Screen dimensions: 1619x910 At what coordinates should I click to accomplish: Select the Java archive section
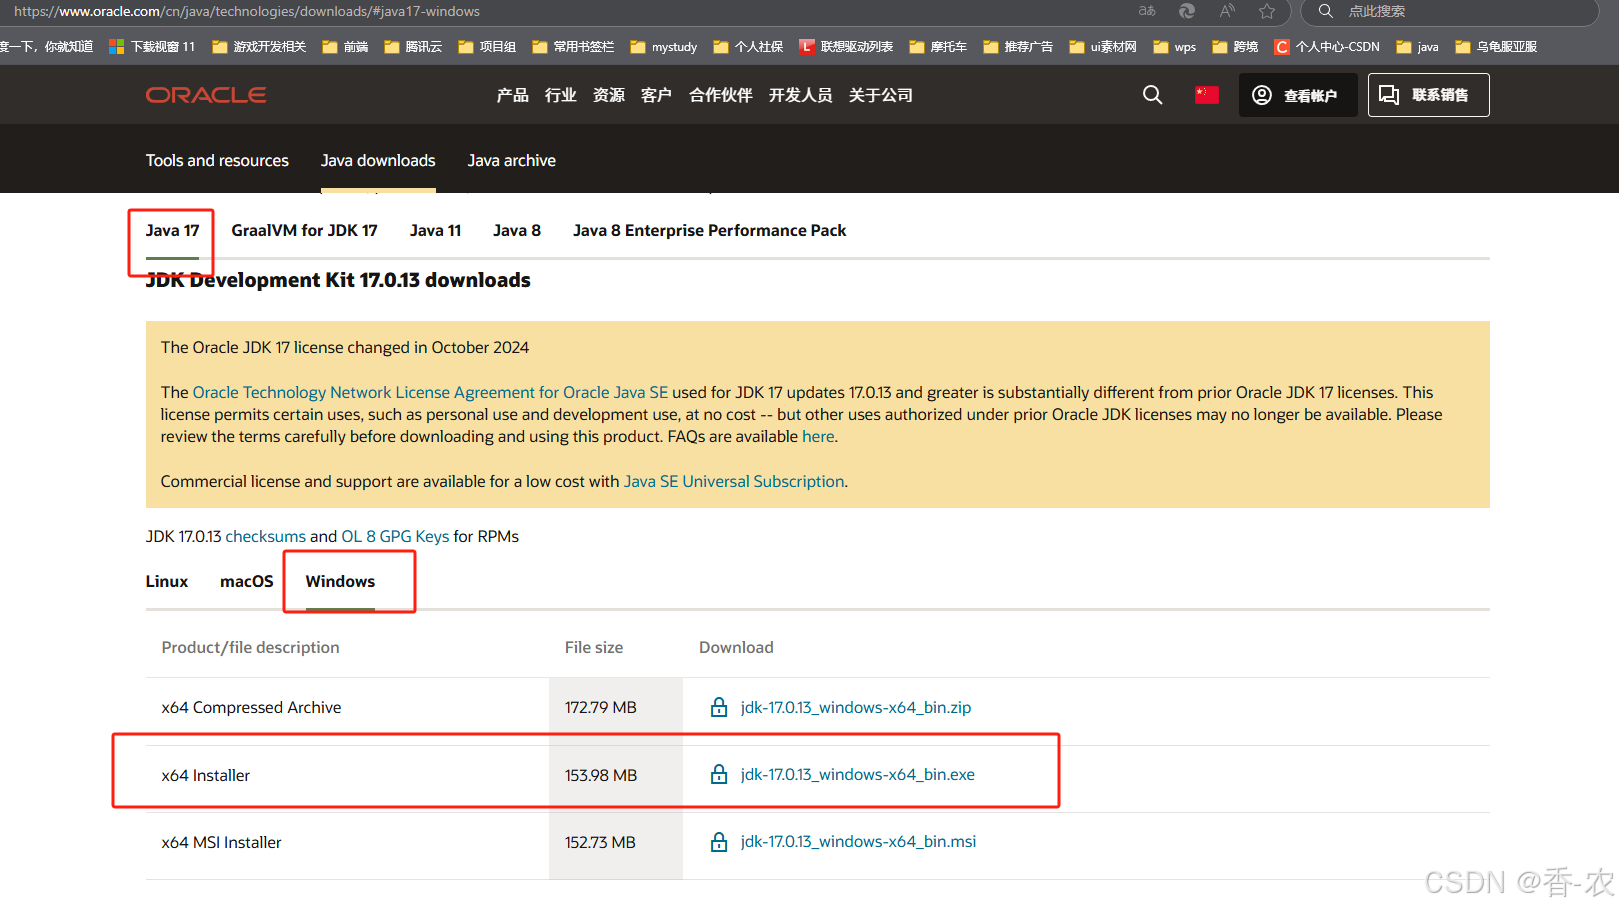511,160
